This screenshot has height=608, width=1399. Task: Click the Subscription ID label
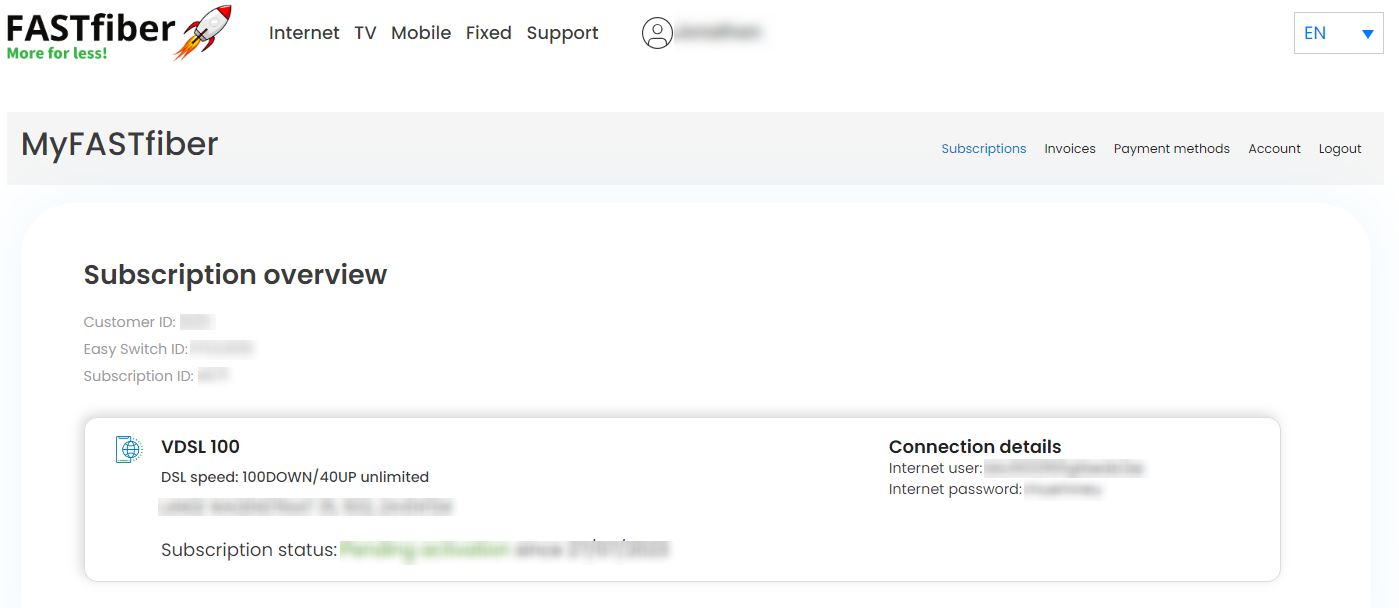coord(139,376)
